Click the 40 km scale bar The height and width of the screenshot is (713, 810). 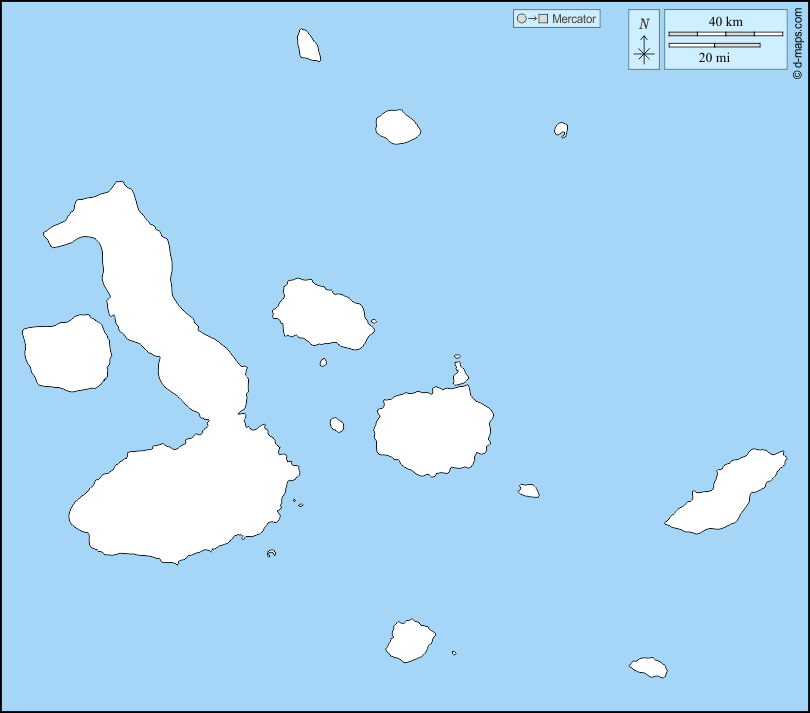pos(725,34)
